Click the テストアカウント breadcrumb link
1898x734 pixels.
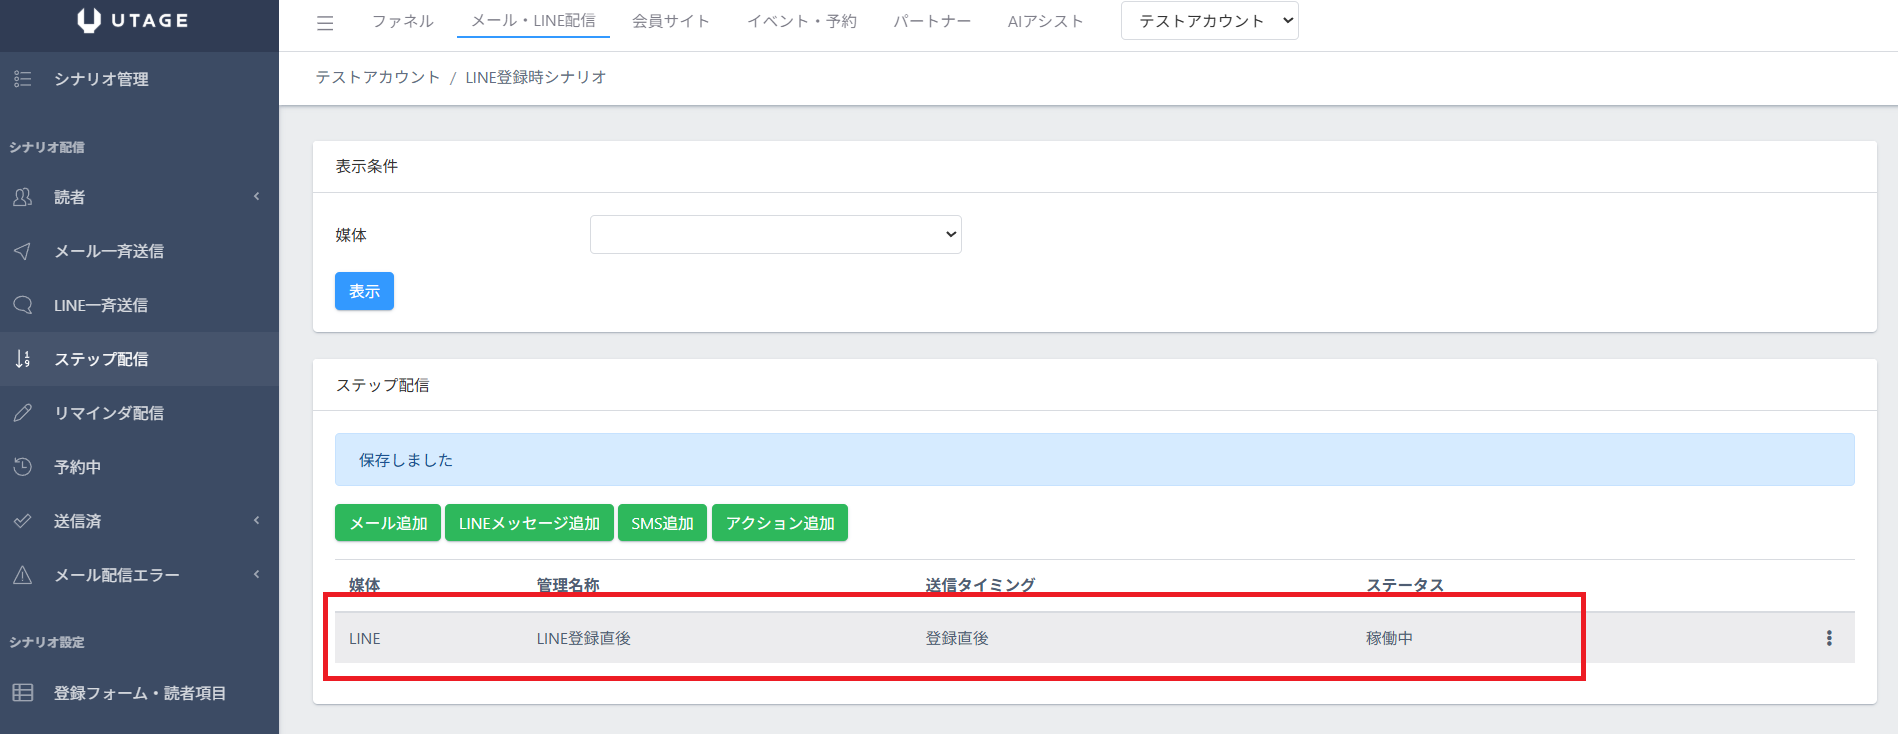[x=378, y=77]
